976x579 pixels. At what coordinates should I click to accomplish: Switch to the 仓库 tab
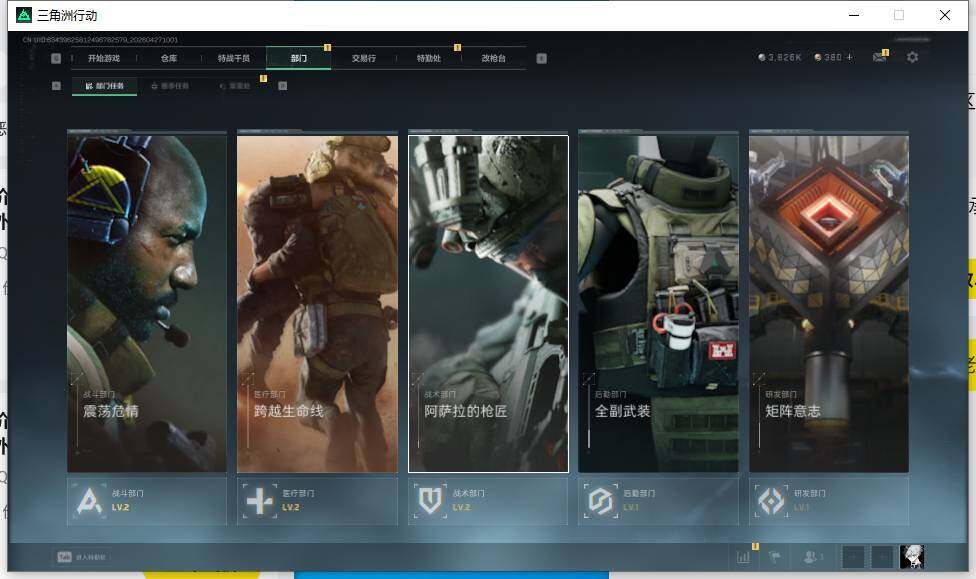point(169,58)
